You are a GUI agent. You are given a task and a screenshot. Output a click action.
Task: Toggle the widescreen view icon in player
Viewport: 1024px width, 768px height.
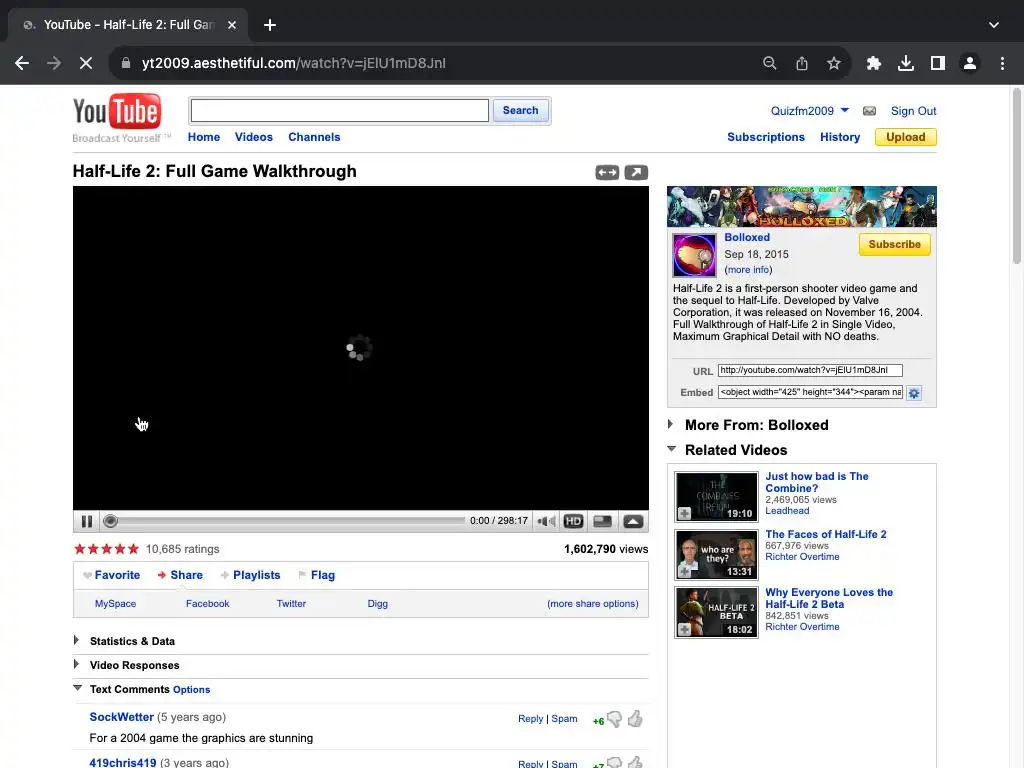(603, 521)
